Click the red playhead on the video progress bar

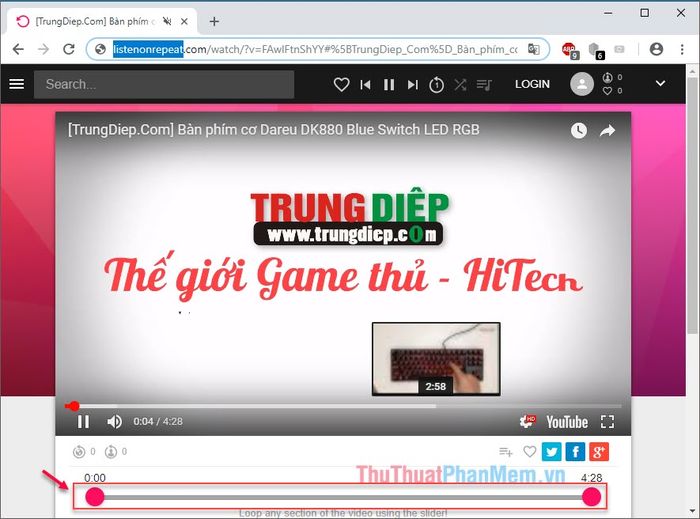[73, 406]
